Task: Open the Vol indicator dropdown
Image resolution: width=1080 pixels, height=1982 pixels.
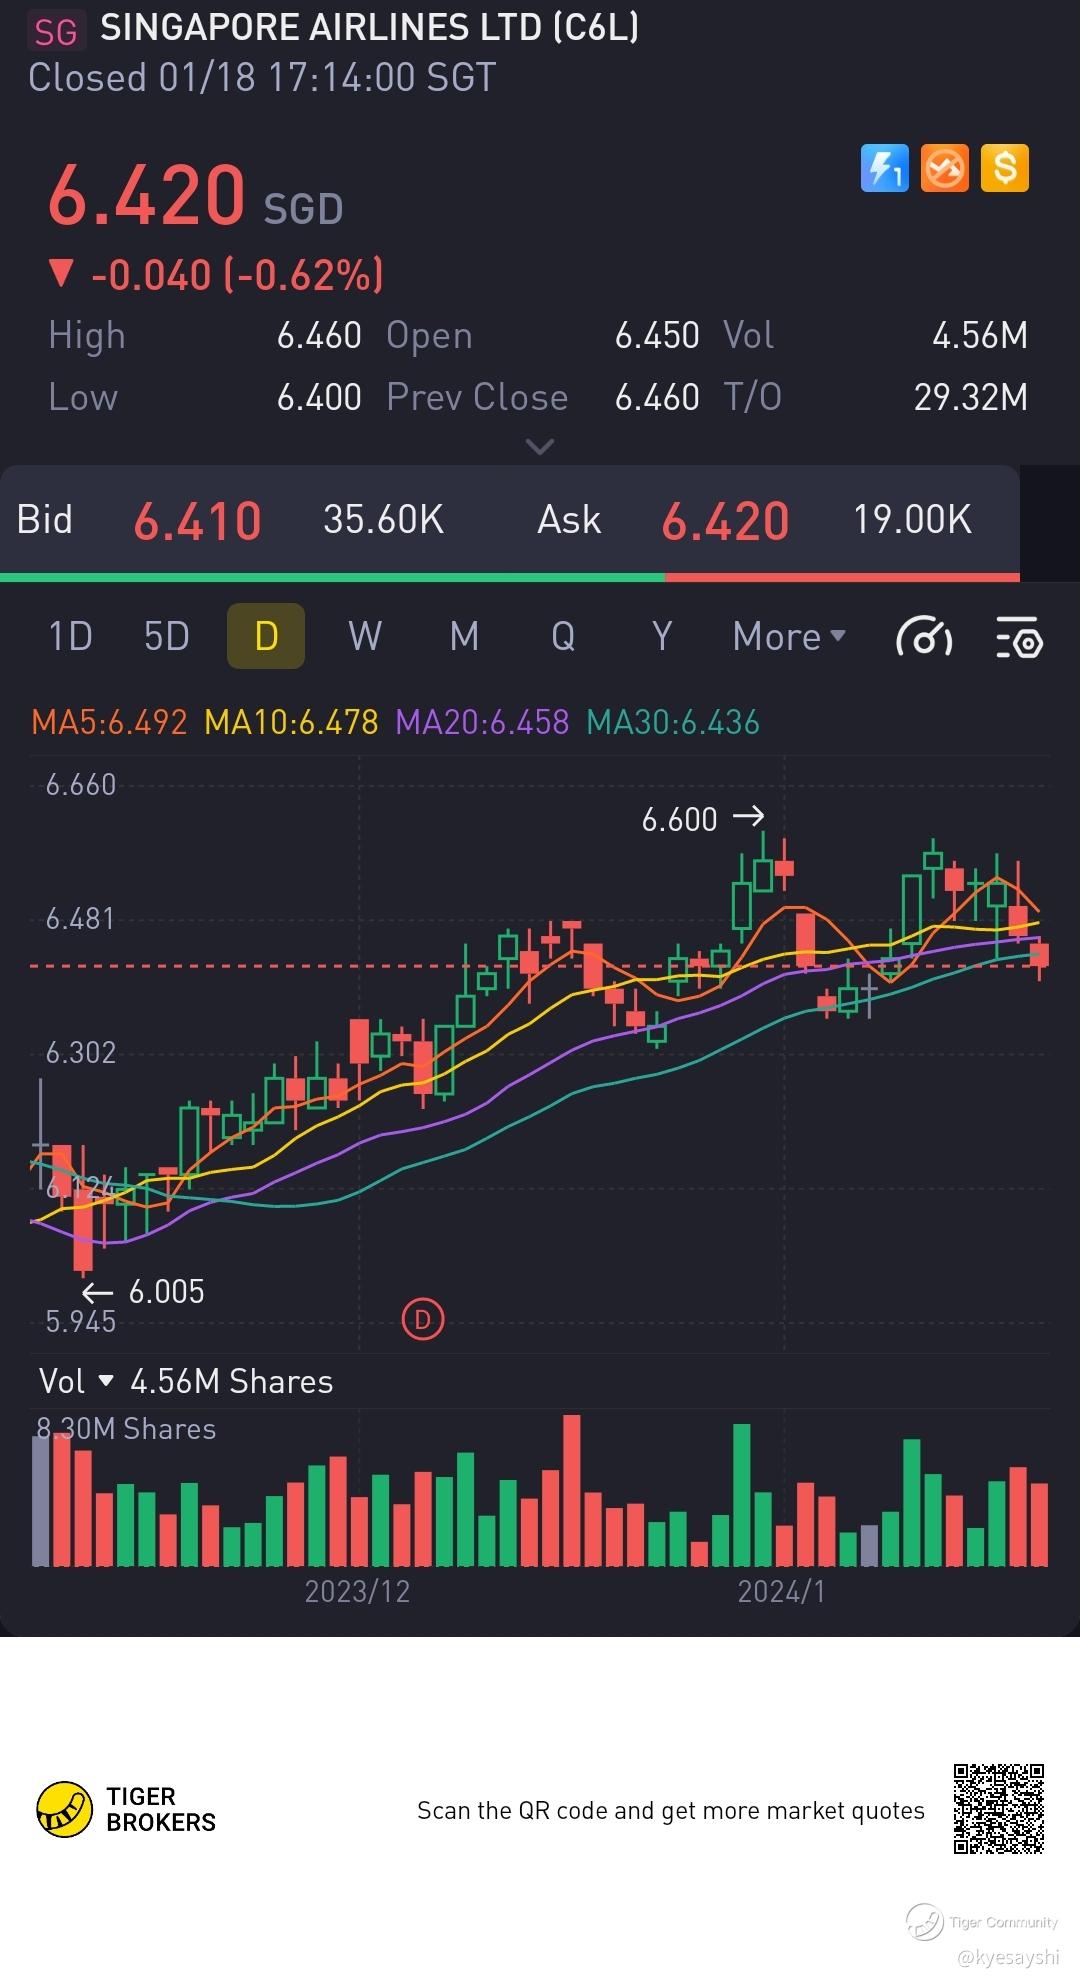Action: 75,1381
